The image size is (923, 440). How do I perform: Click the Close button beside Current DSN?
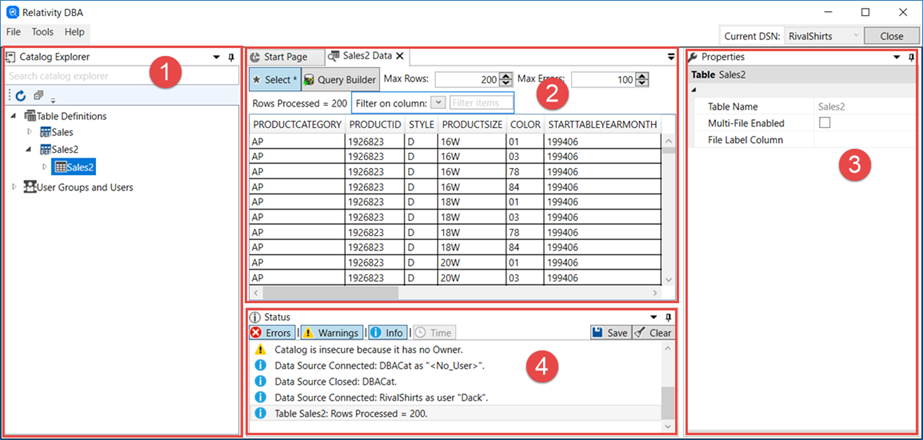coord(891,35)
